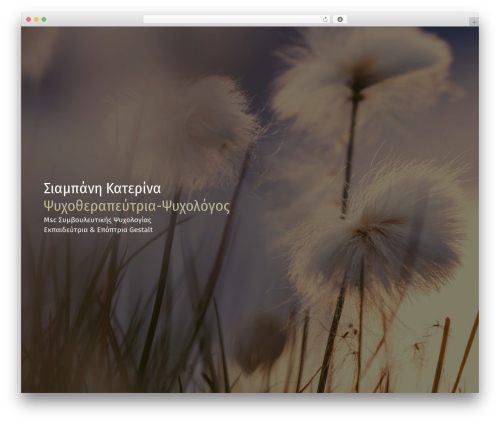Viewport: 500px width, 423px height.
Task: Click the line Εκπαιδεύτρια & Επόπτρια Gestalt
Action: [x=98, y=230]
